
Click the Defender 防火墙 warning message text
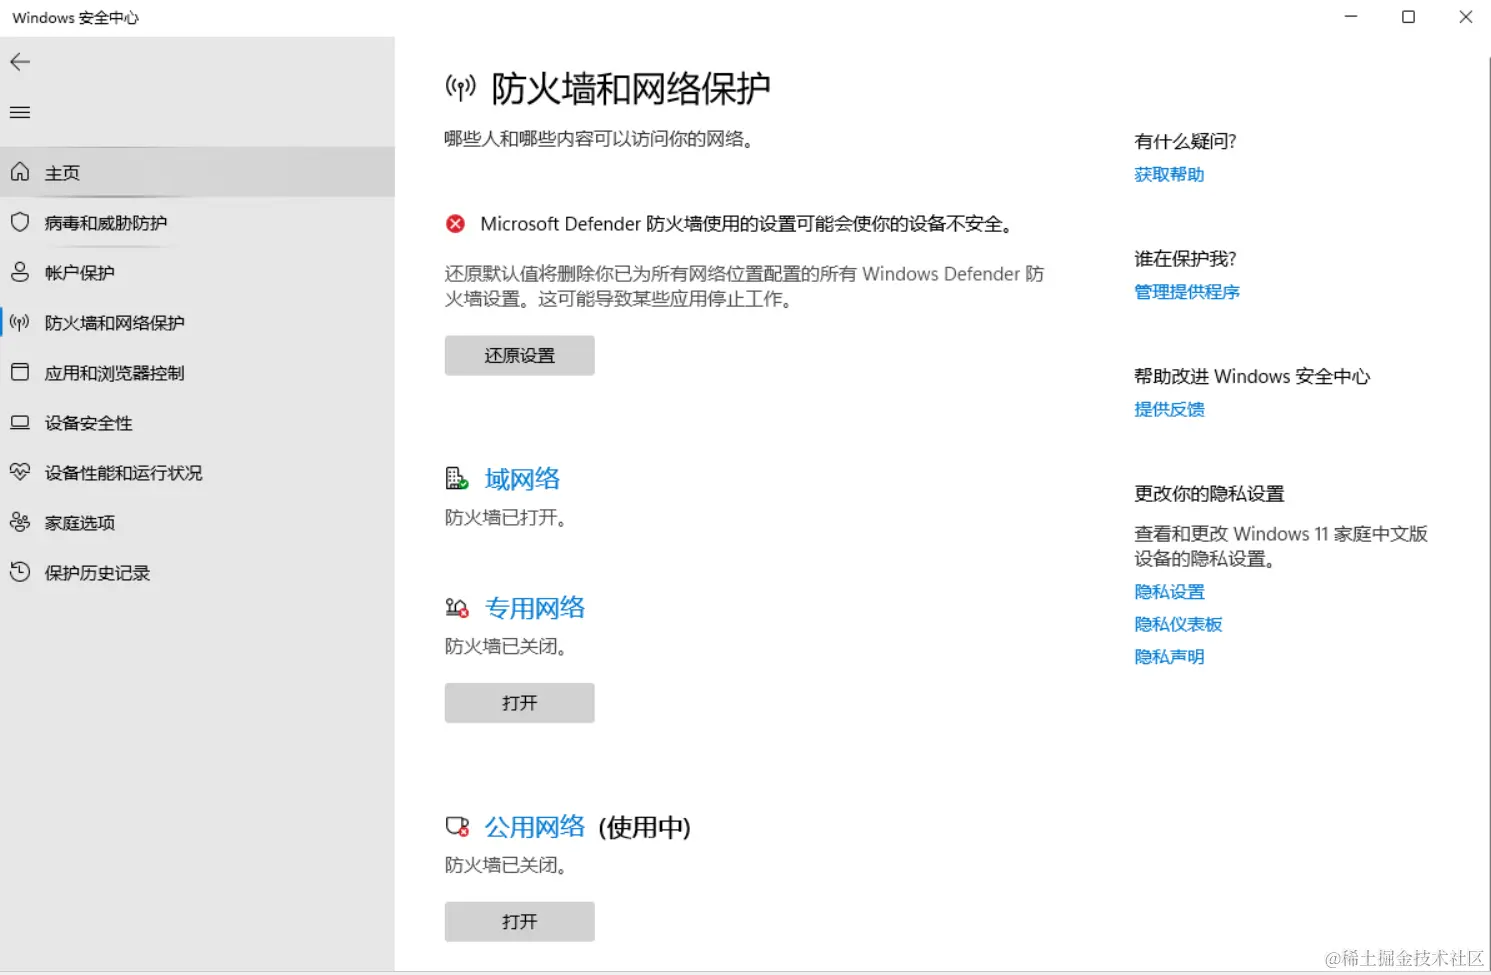(749, 224)
